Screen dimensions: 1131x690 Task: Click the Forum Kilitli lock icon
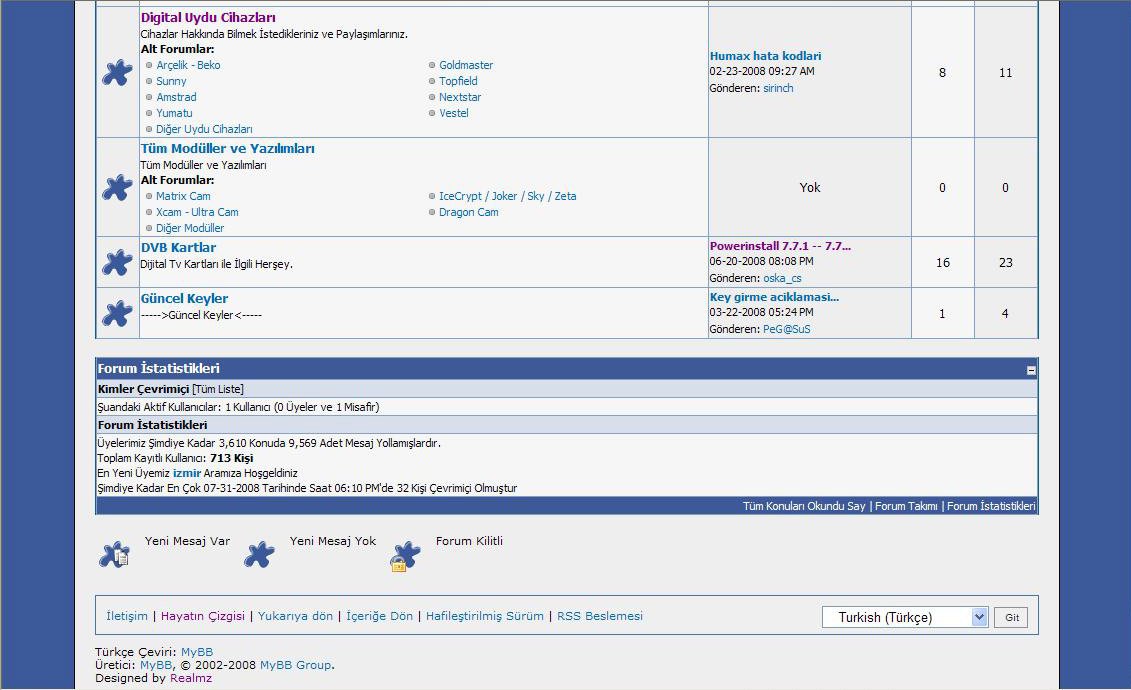point(405,555)
